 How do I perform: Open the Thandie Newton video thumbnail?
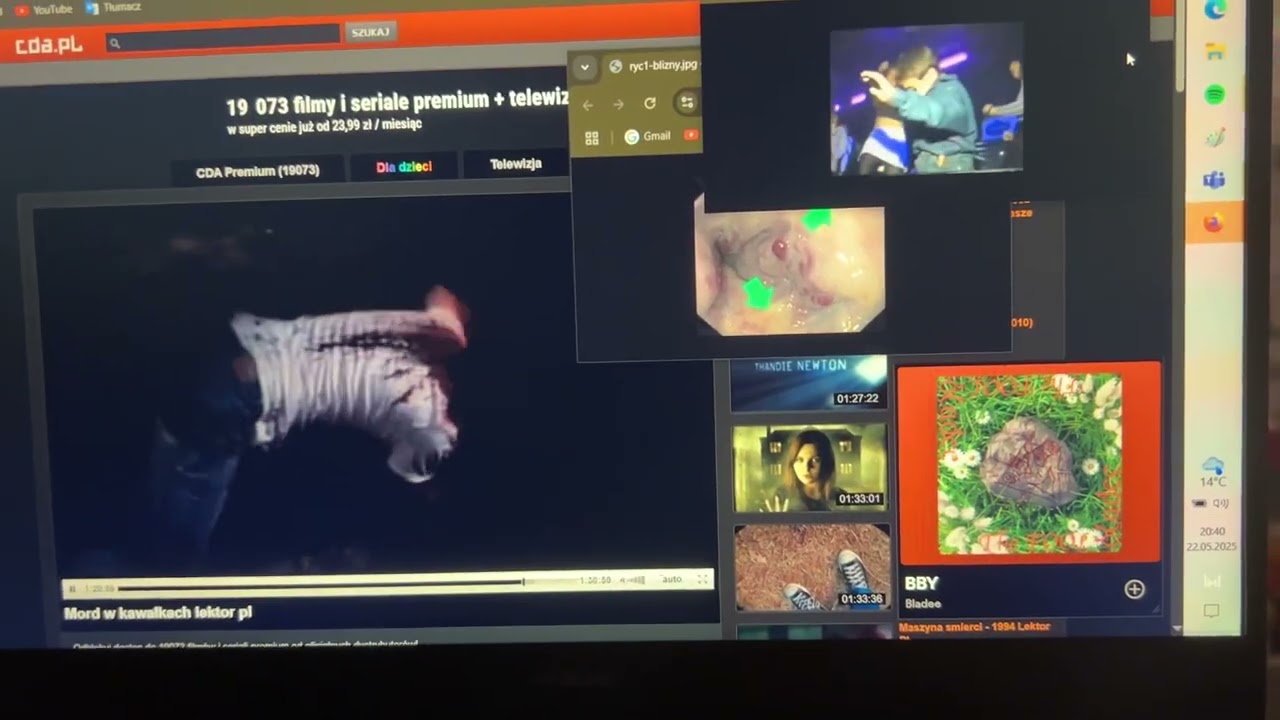point(808,382)
